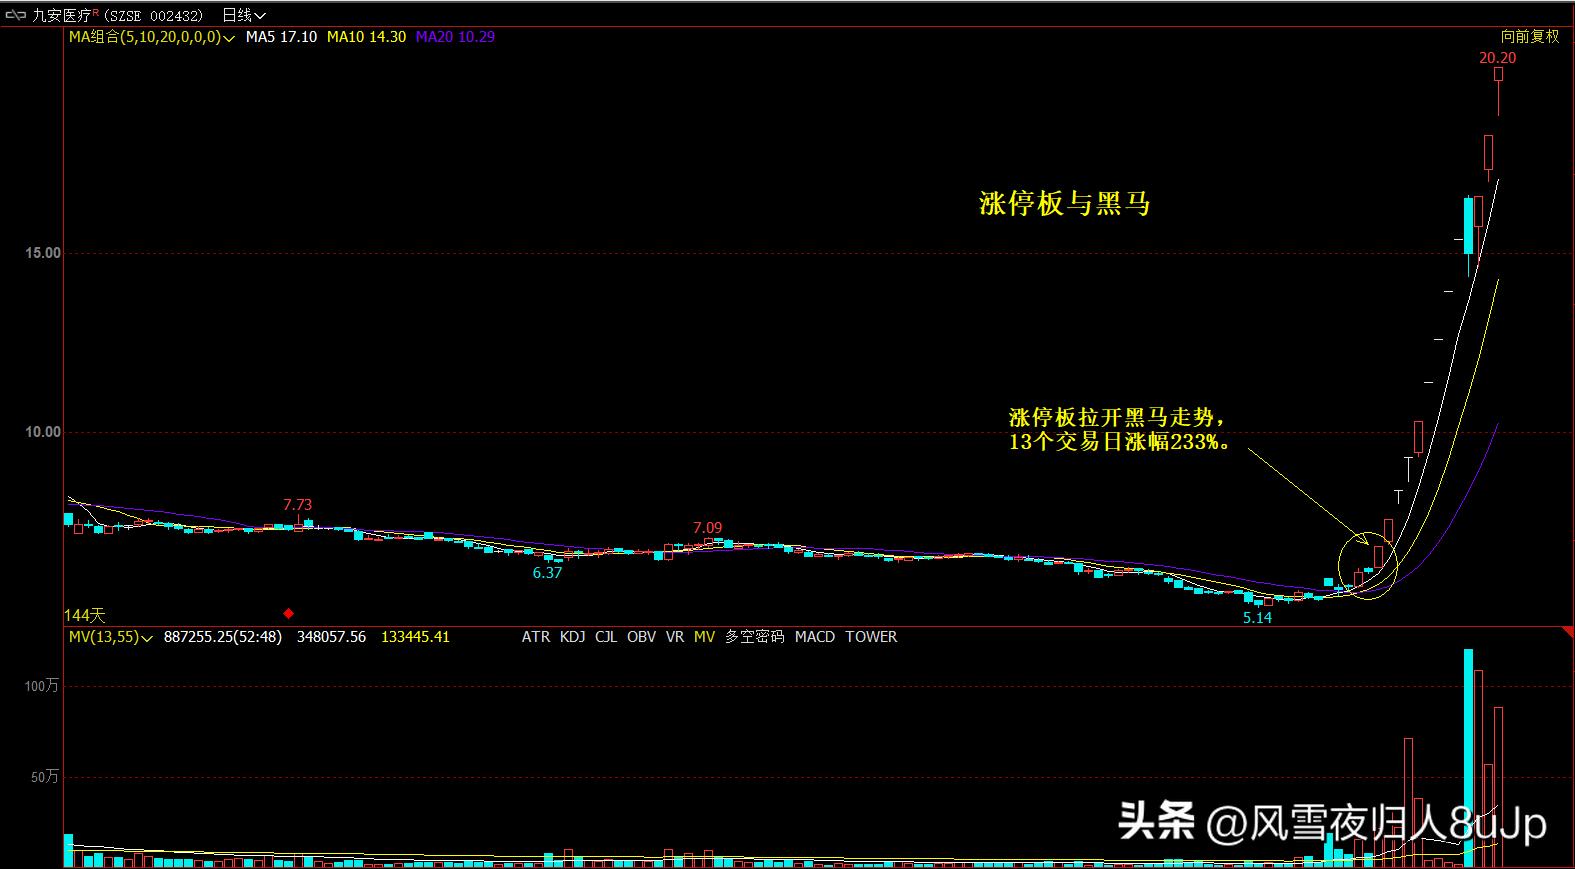Switch to the CJL indicator tab

(606, 637)
